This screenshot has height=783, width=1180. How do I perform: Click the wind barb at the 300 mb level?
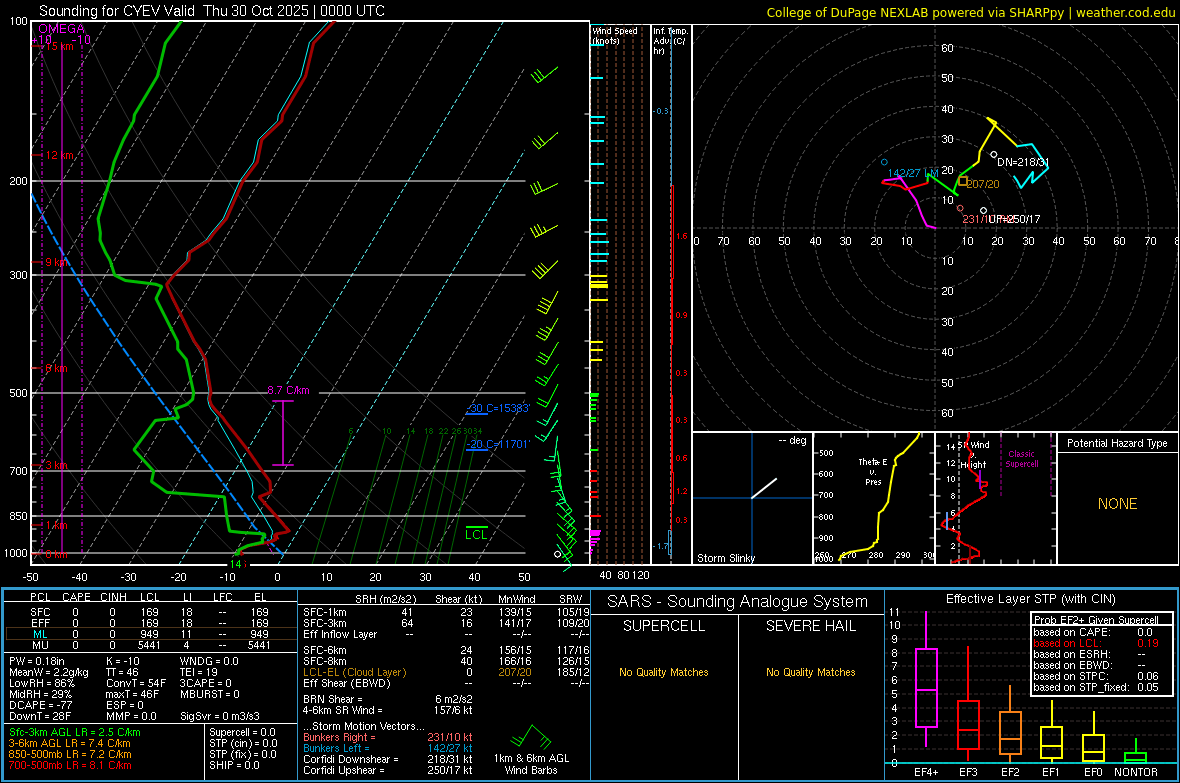pyautogui.click(x=545, y=269)
